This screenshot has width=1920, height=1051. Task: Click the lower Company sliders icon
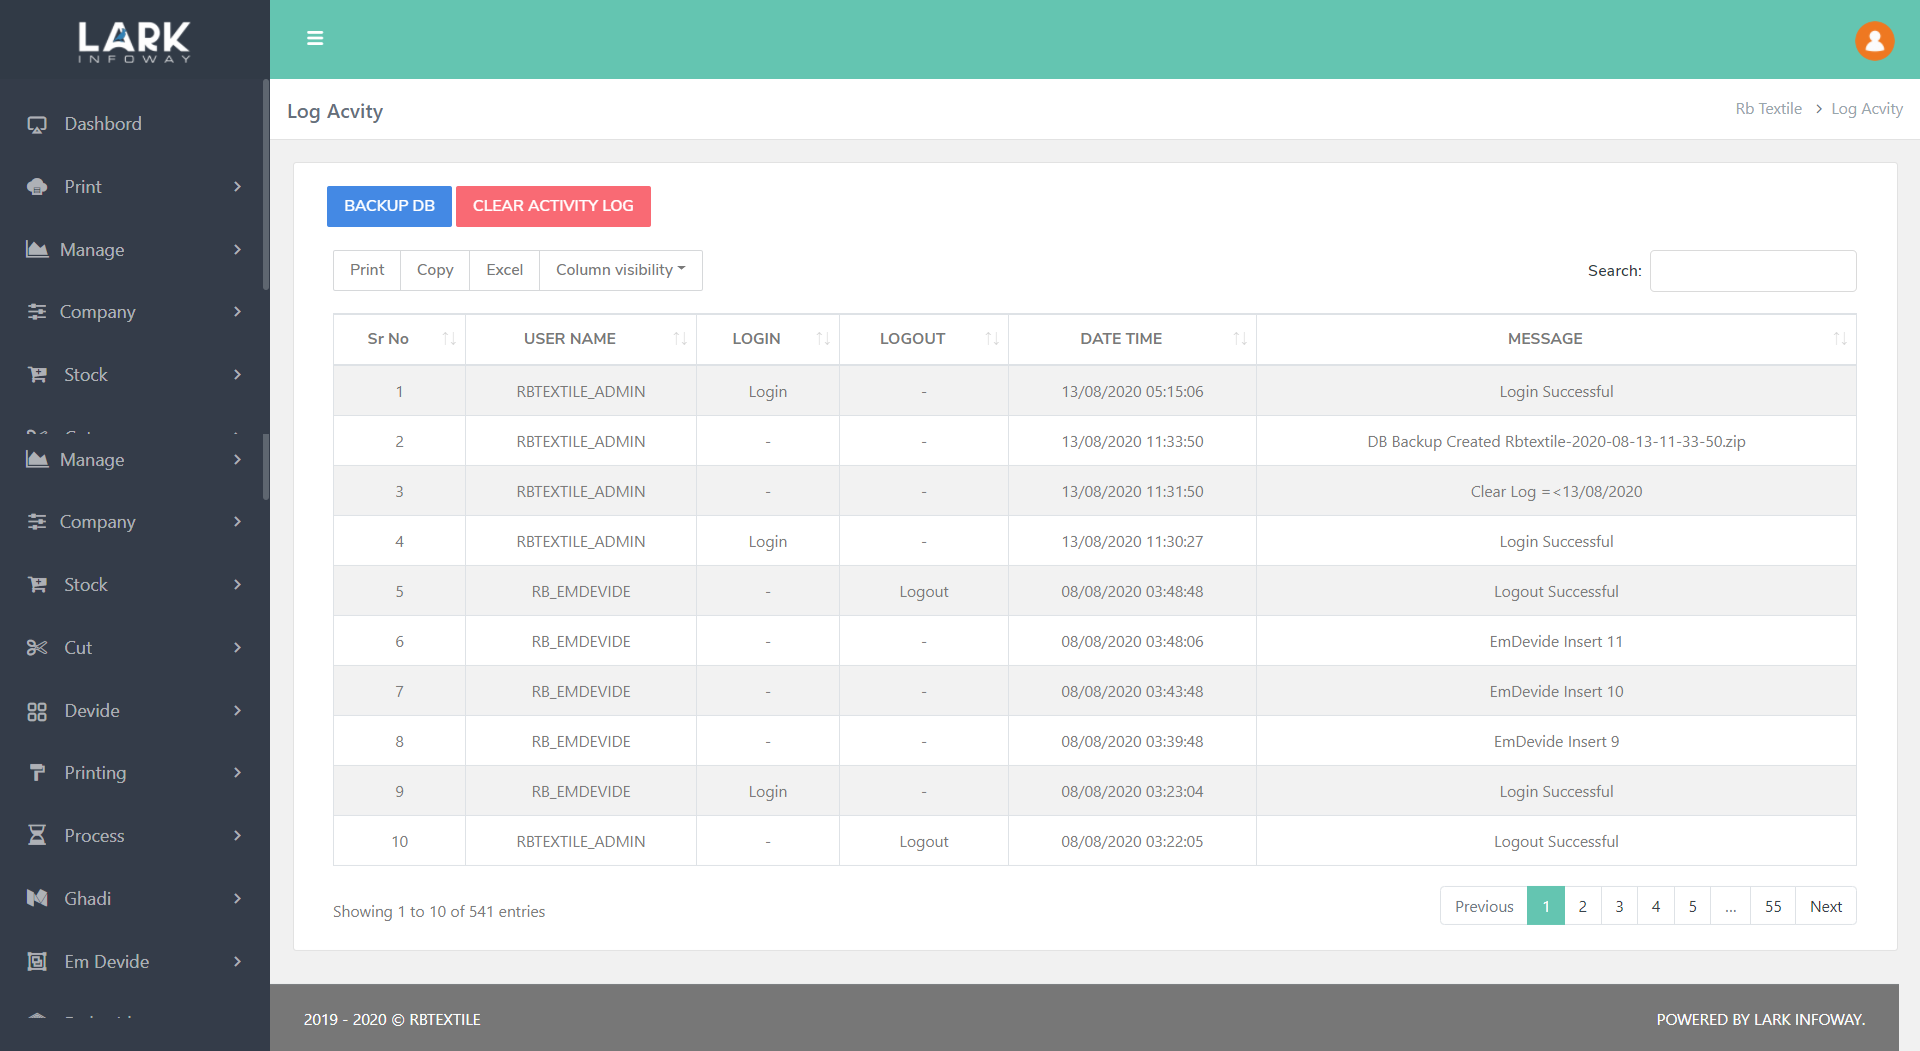[37, 521]
